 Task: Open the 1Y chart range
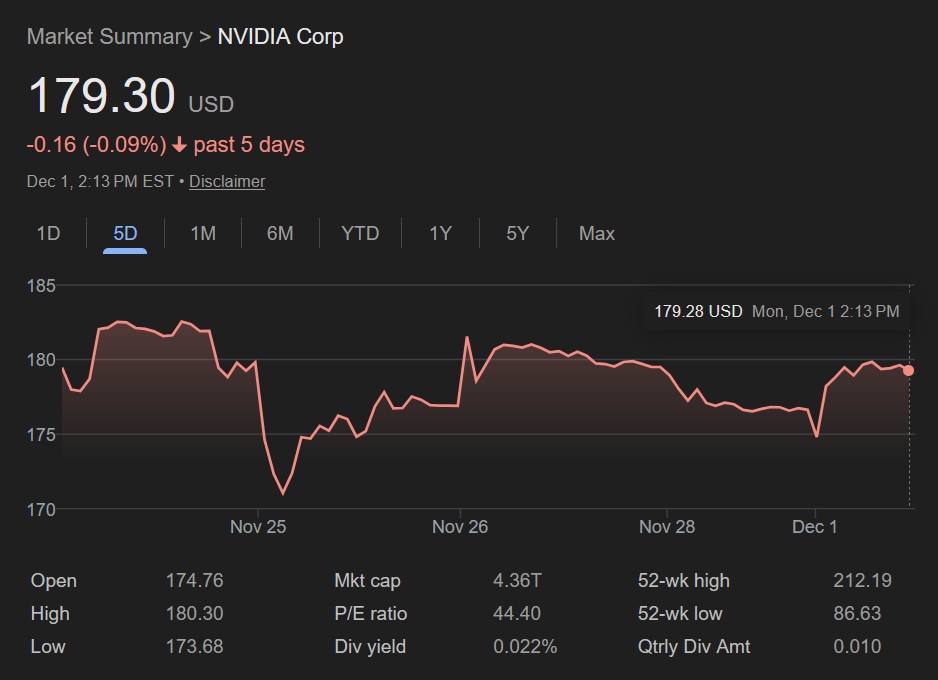click(440, 233)
